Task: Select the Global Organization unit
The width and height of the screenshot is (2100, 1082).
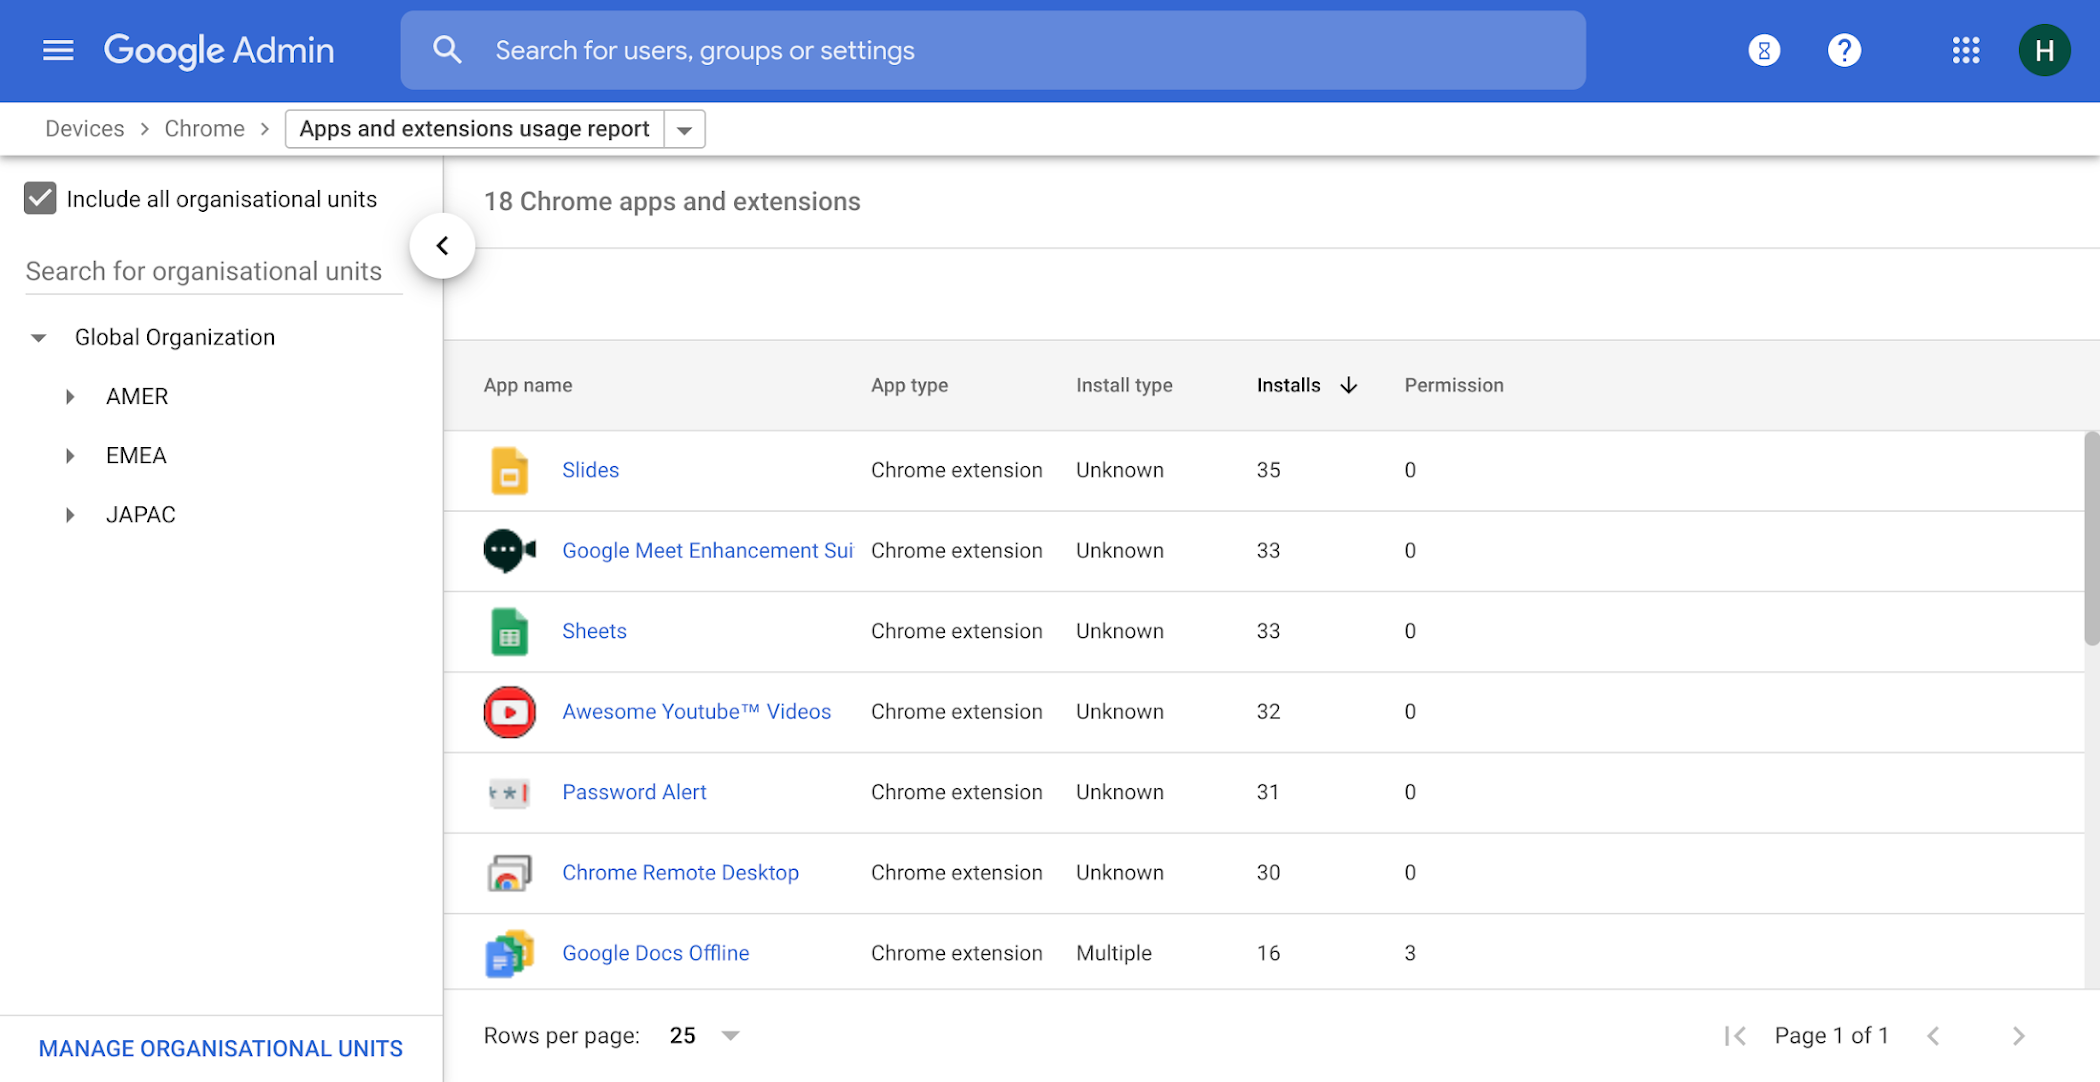Action: tap(175, 338)
